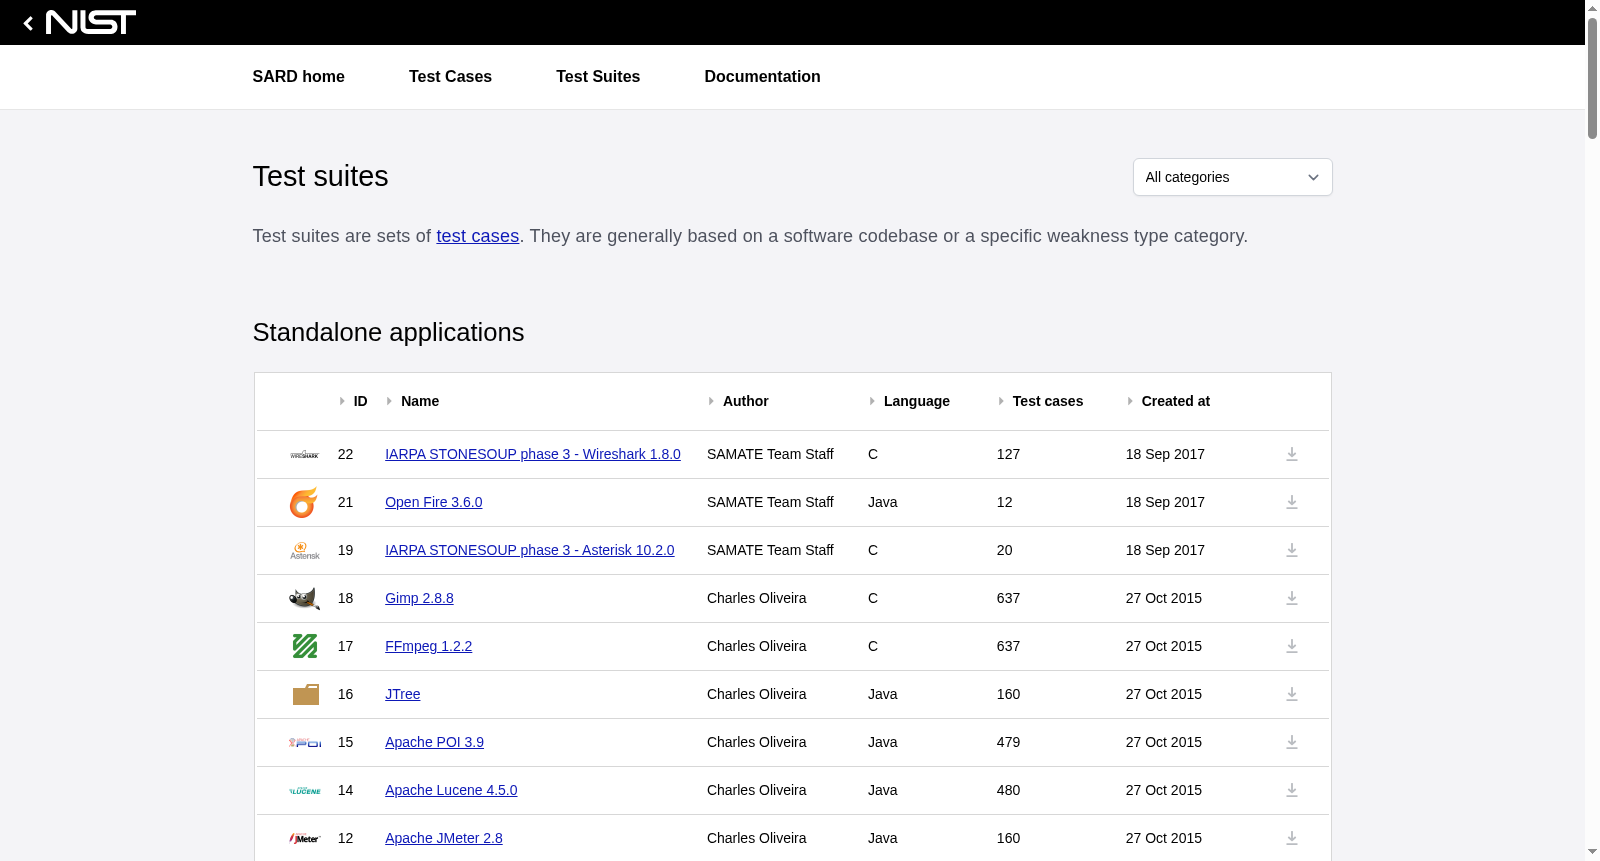Open the Apache JMeter 2.8 link
This screenshot has width=1600, height=861.
[443, 838]
